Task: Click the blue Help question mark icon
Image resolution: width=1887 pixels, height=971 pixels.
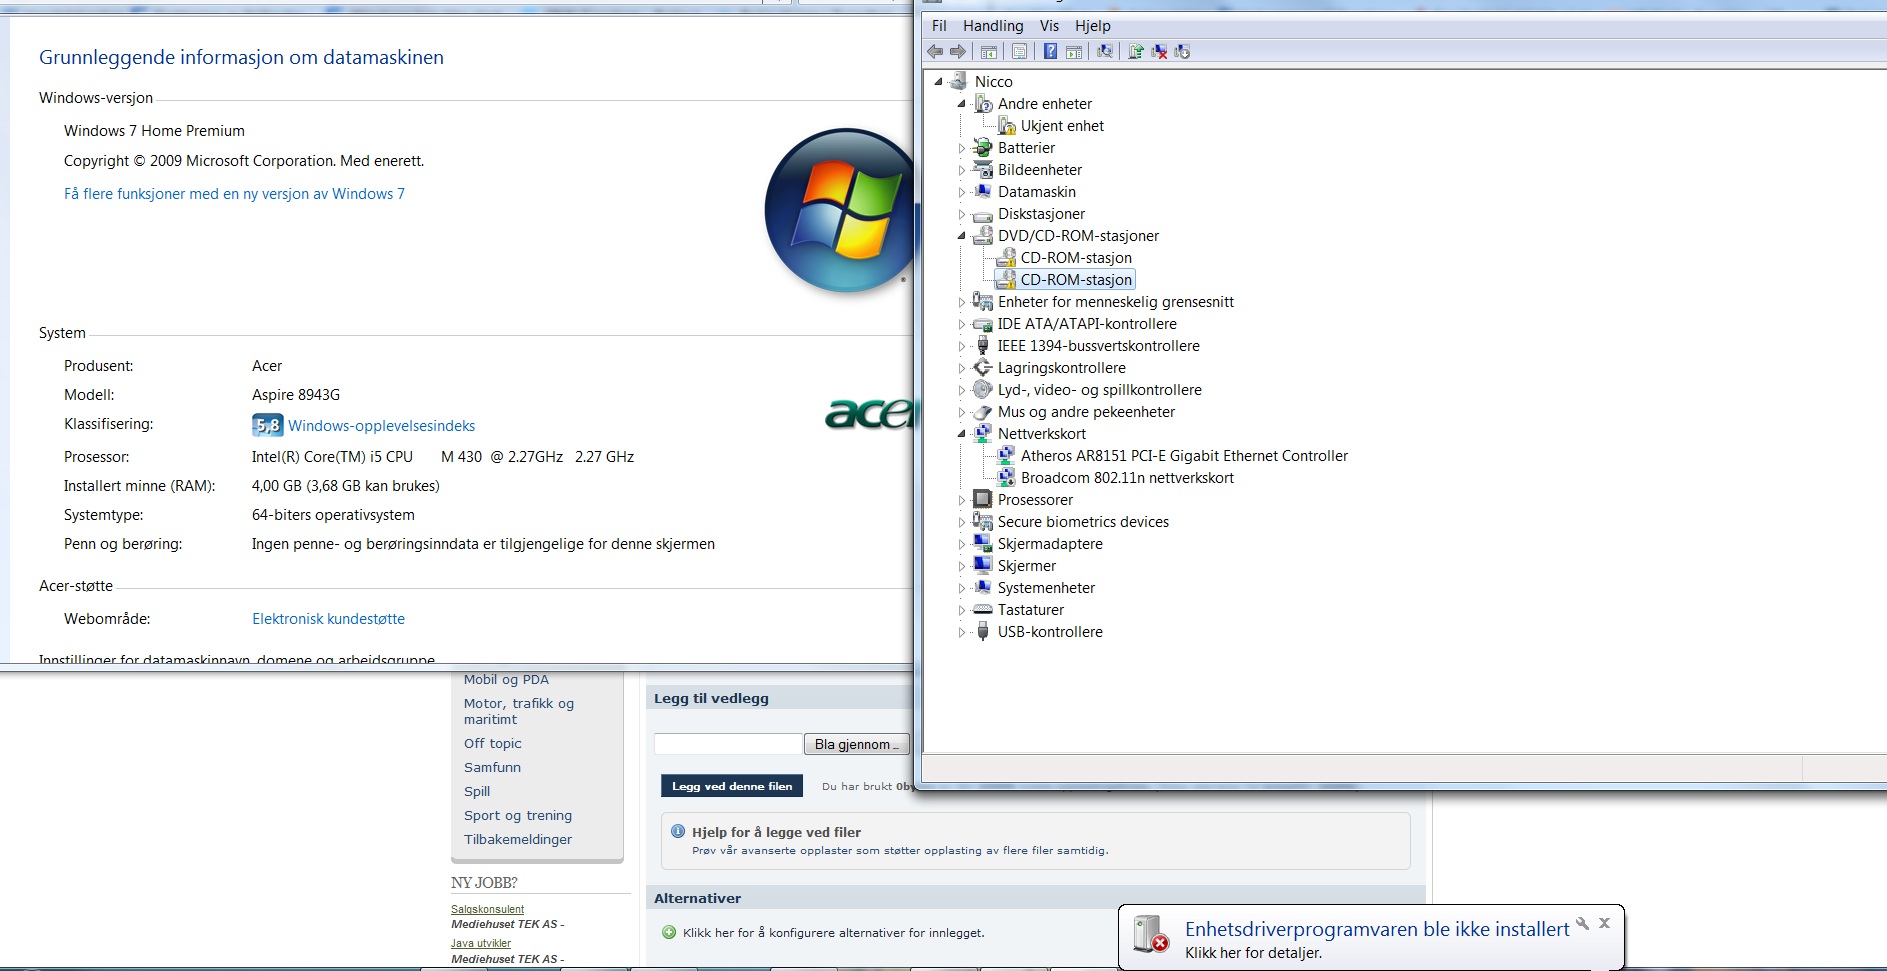Action: coord(1050,51)
